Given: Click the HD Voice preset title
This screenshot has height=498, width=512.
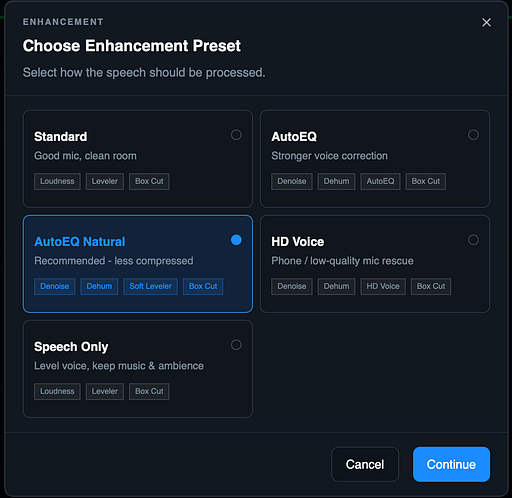Looking at the screenshot, I should coord(298,242).
